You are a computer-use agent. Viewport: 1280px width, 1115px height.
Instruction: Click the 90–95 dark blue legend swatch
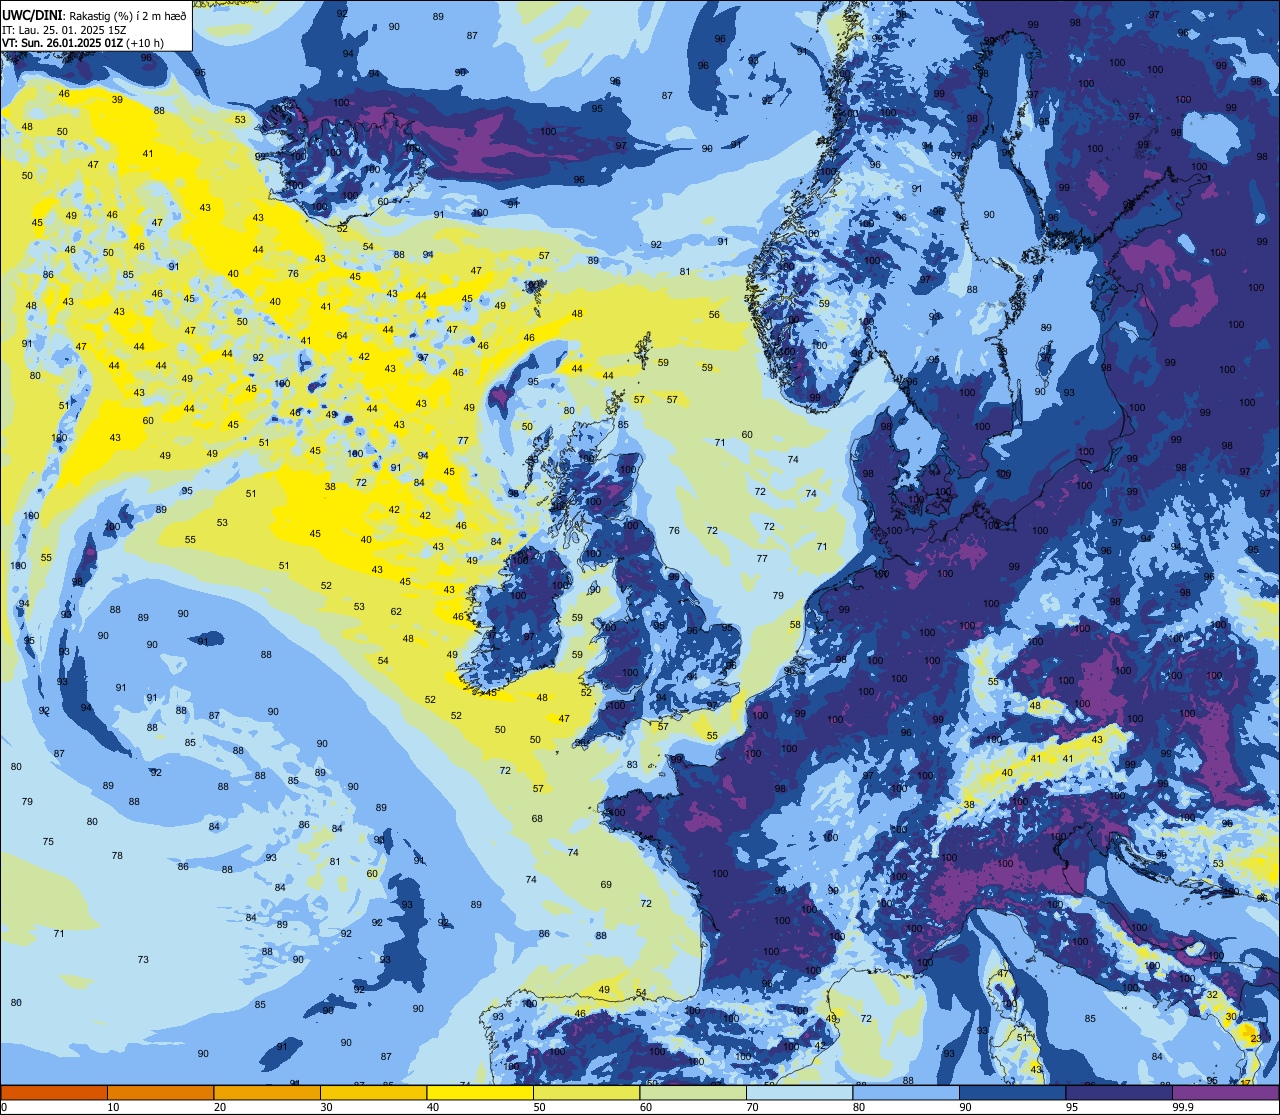tap(1012, 1092)
